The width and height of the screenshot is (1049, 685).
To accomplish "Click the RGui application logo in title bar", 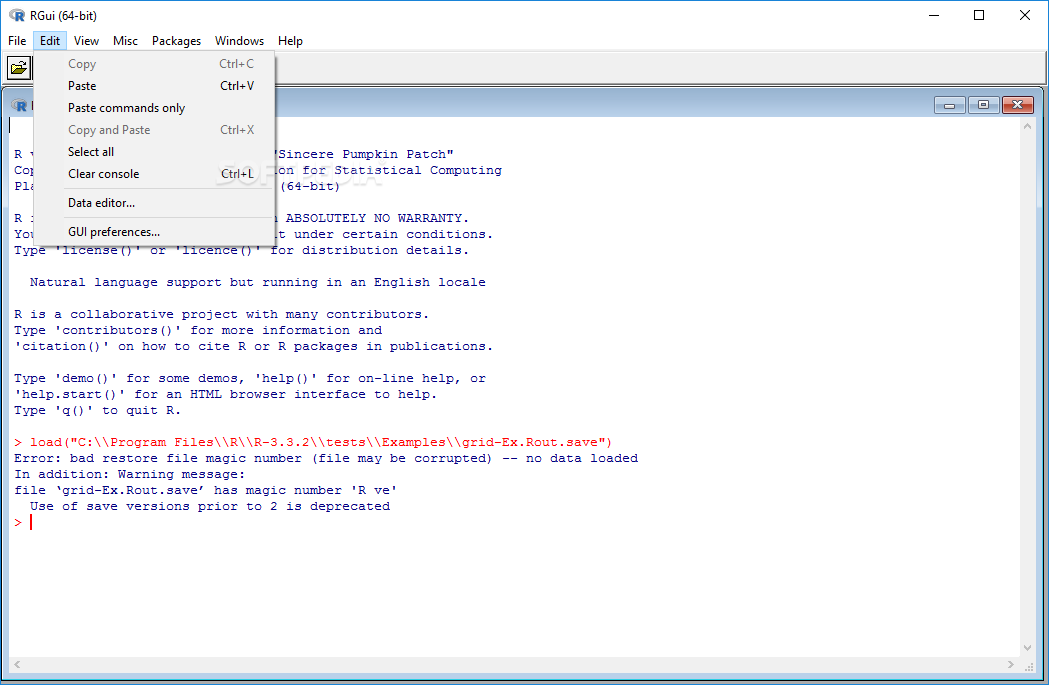I will point(17,15).
